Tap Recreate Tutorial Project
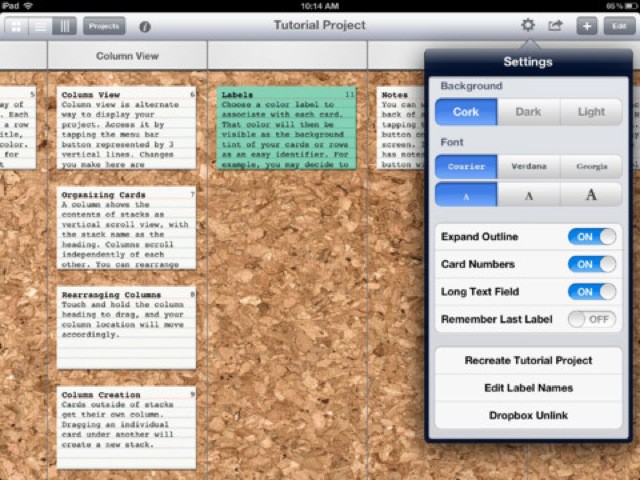Viewport: 640px width, 480px height. click(x=528, y=361)
